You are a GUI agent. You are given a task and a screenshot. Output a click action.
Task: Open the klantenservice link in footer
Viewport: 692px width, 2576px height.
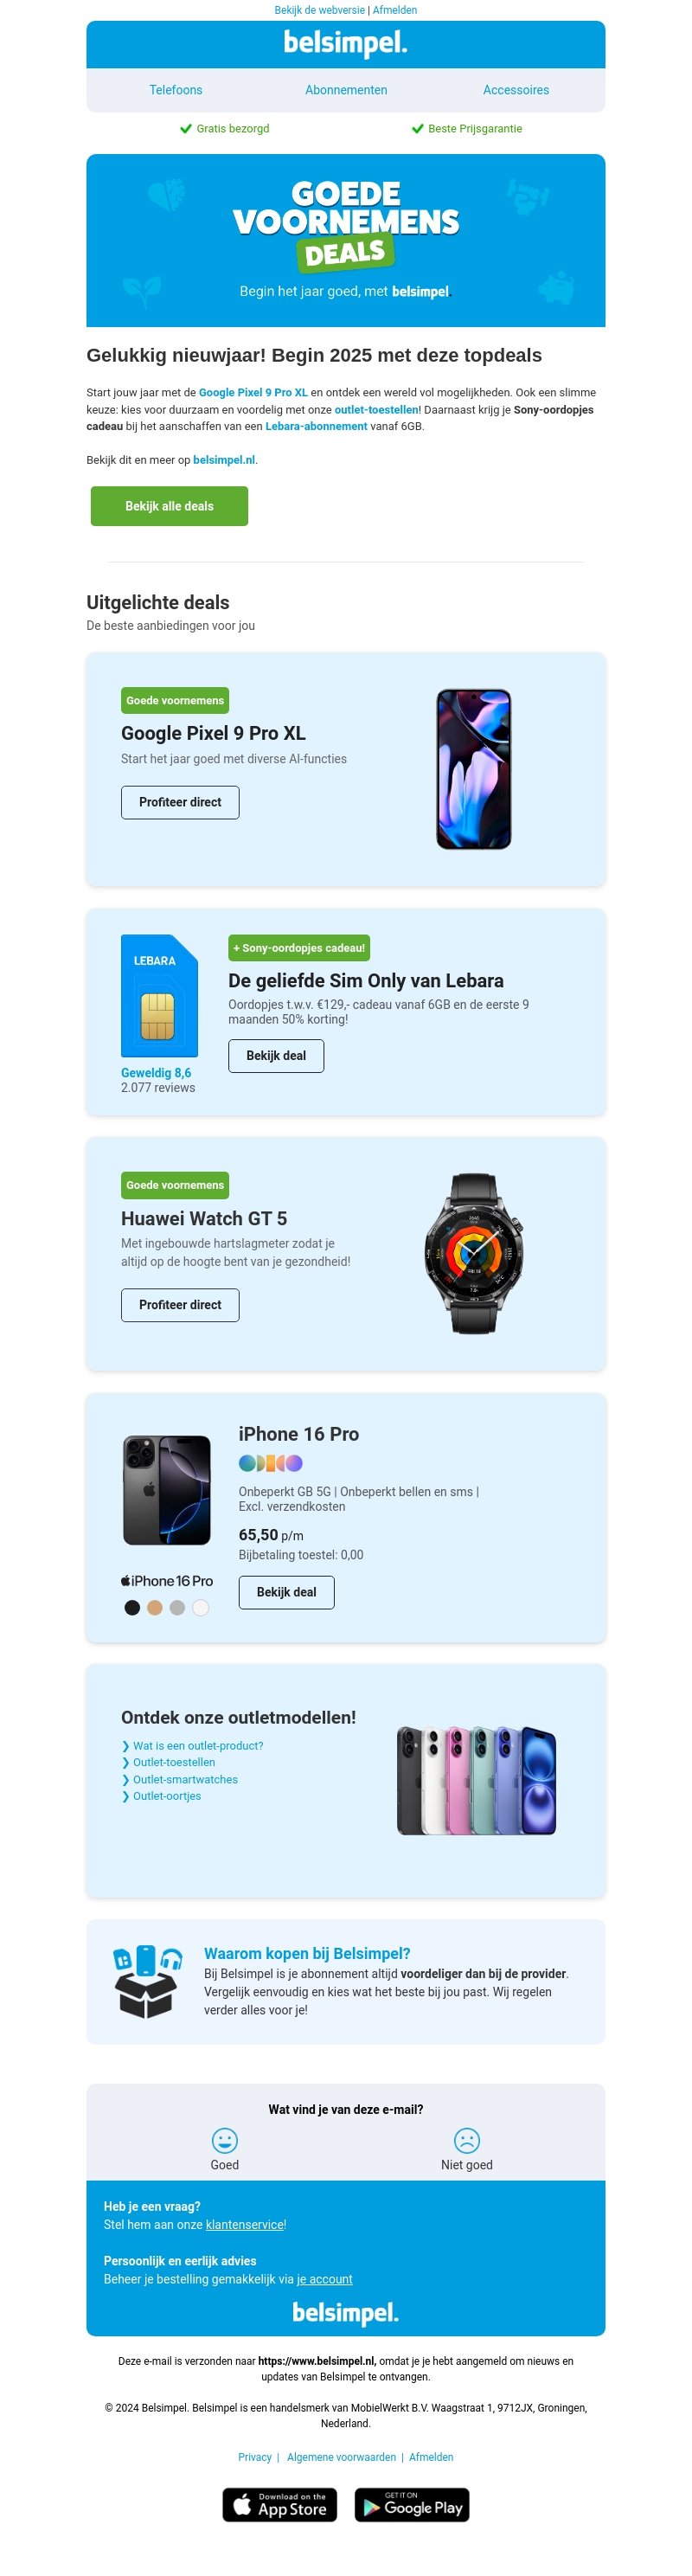tap(245, 2224)
